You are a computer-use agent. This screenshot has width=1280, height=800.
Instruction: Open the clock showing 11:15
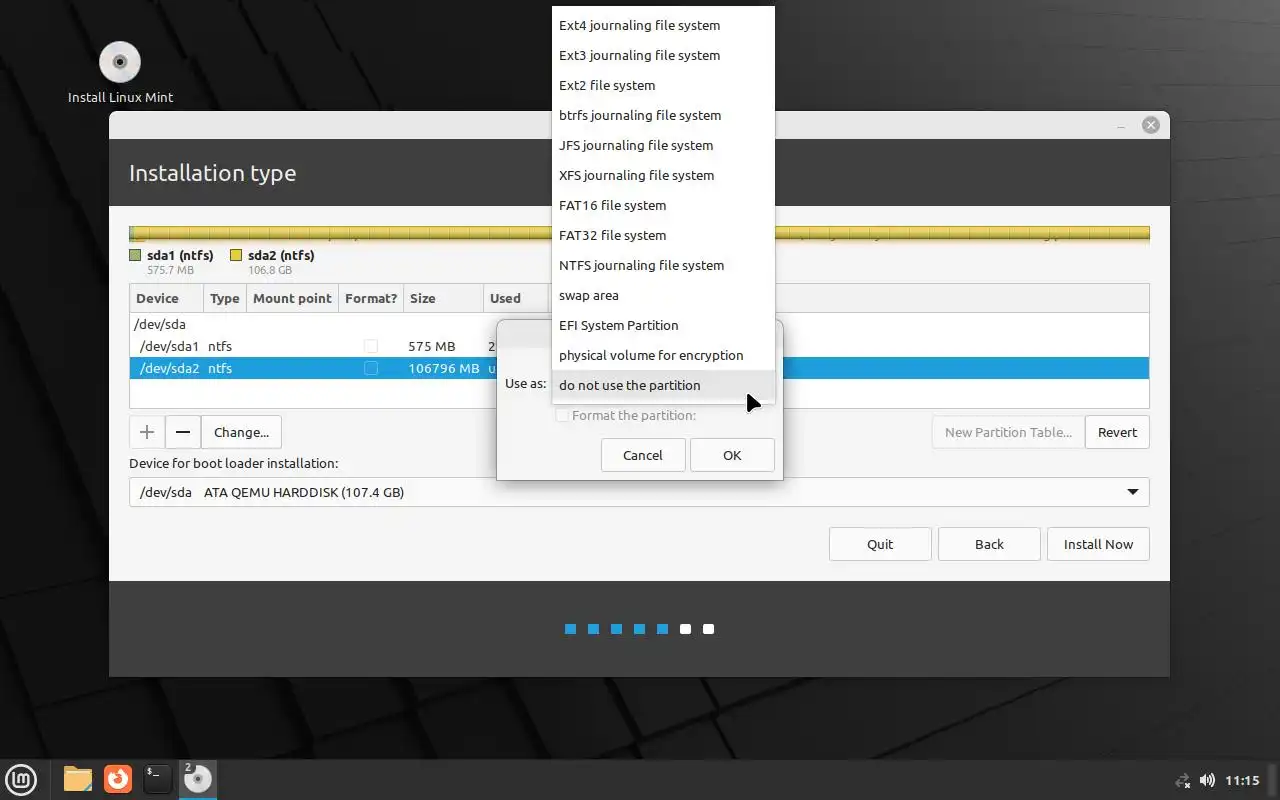[1242, 780]
